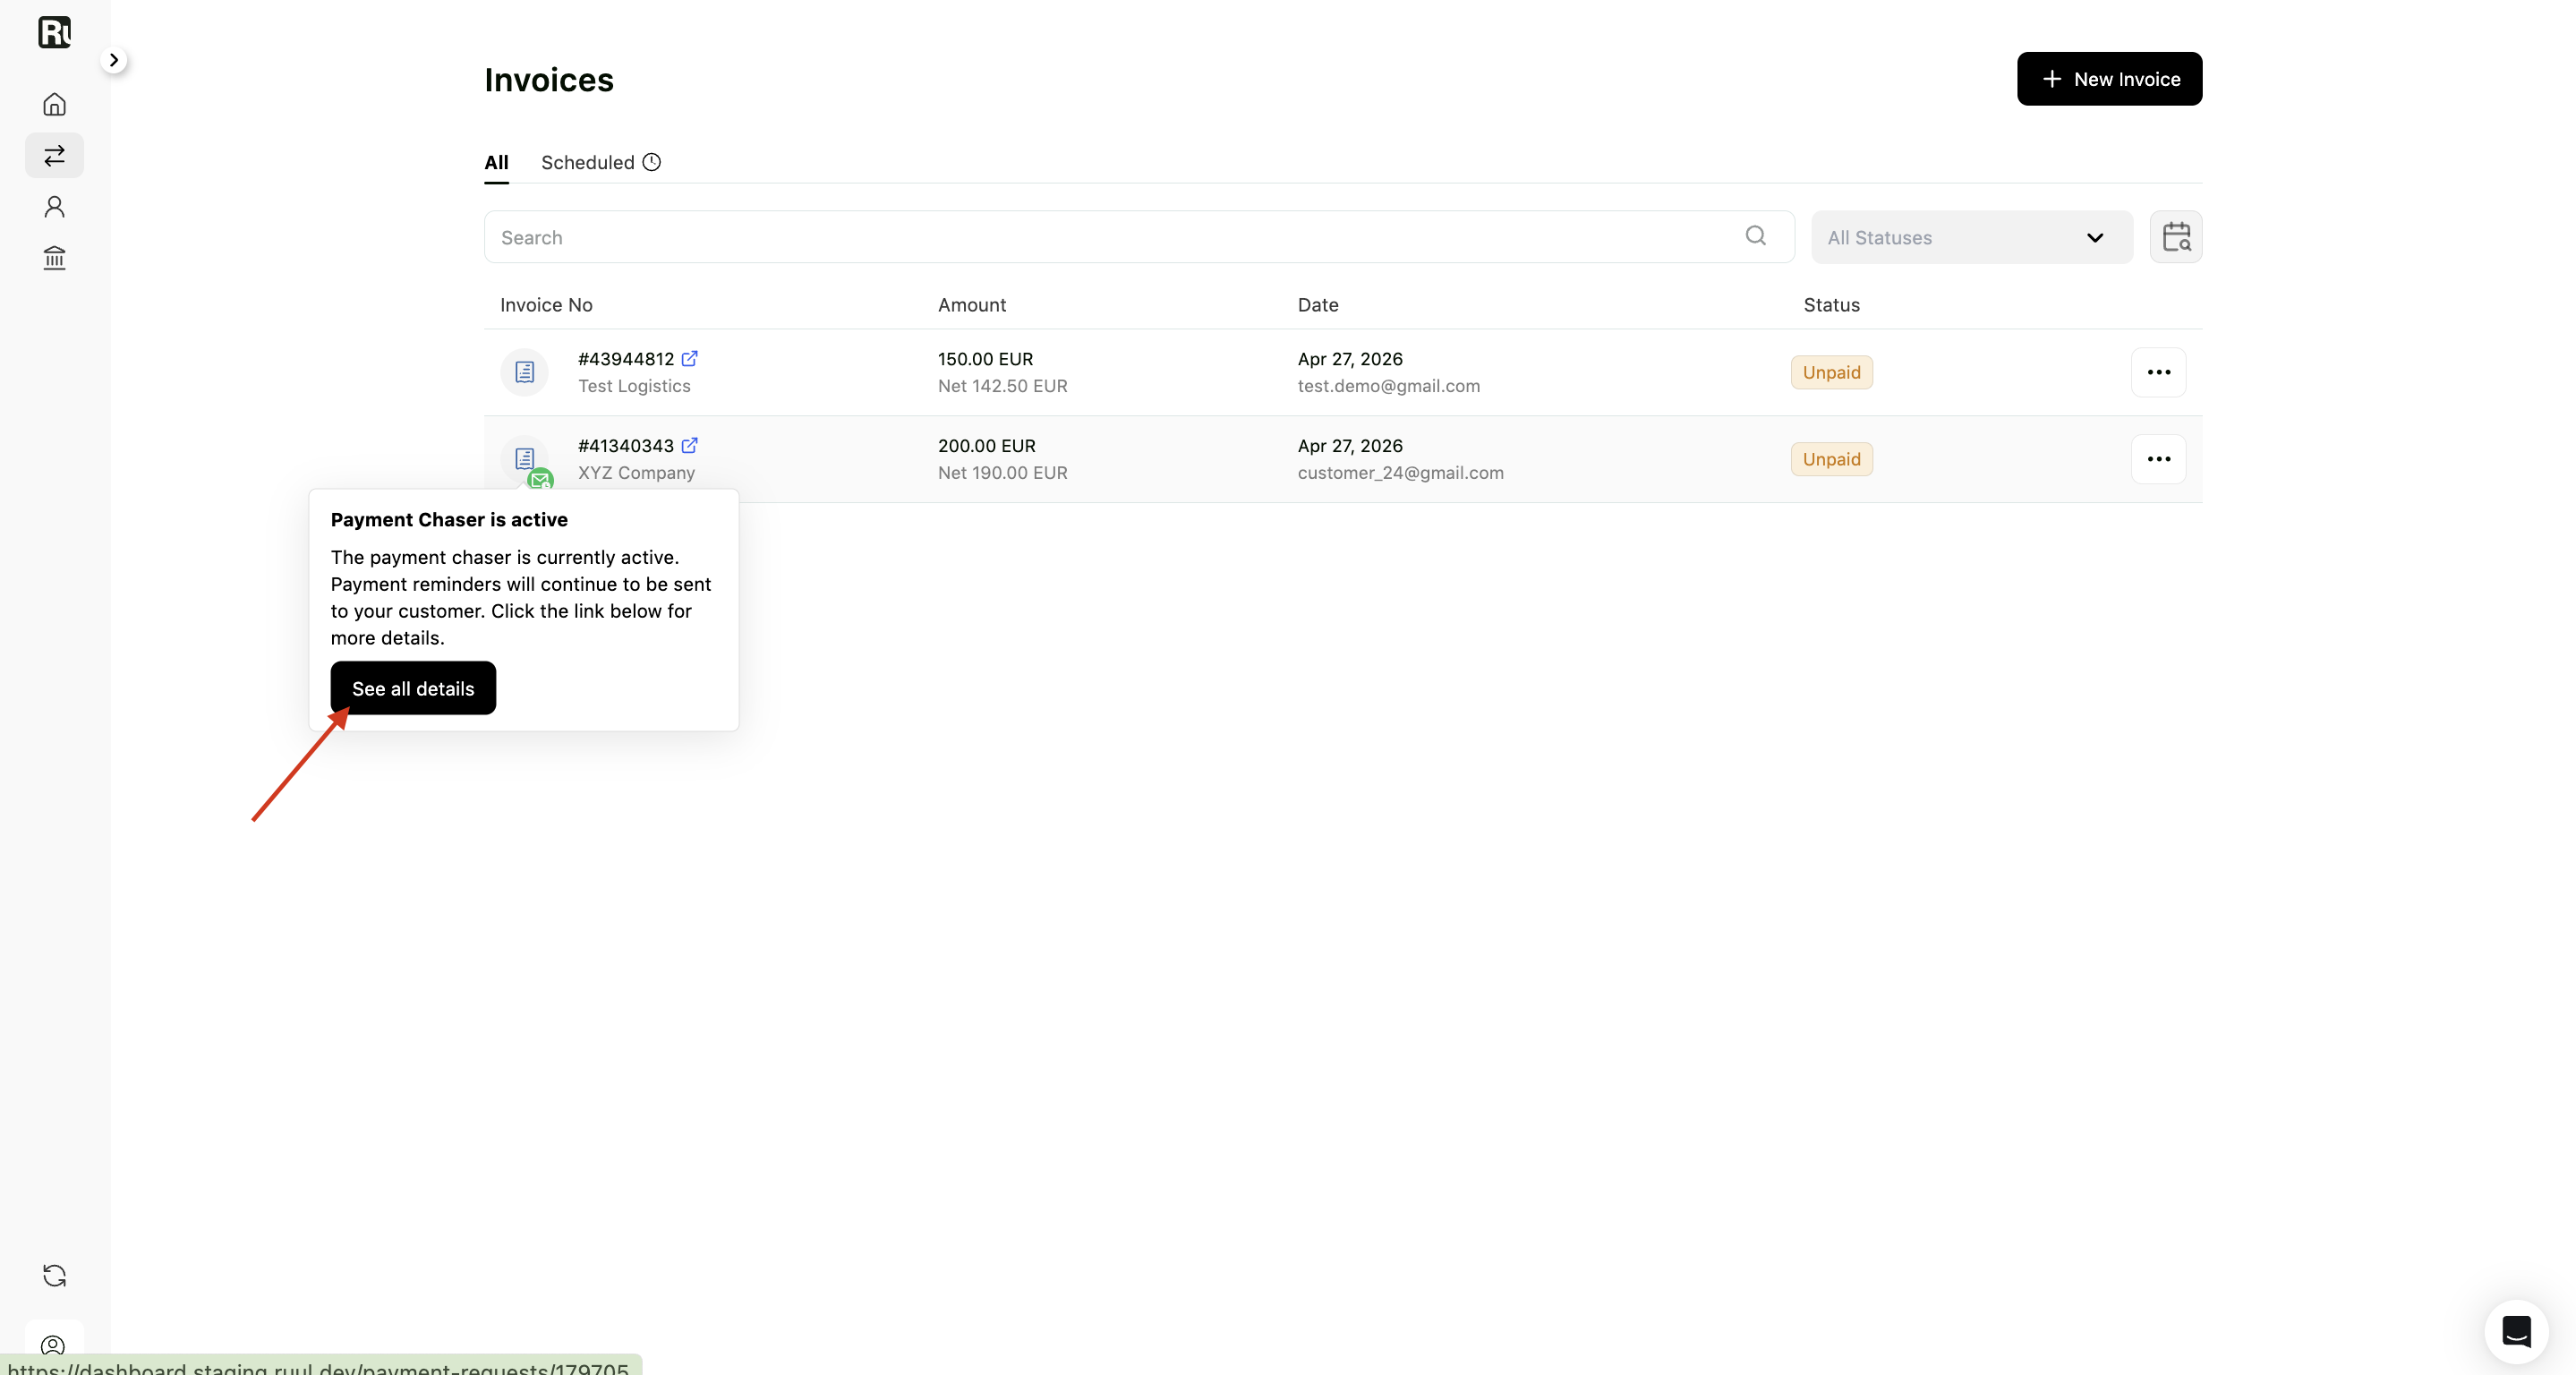Viewport: 2576px width, 1375px height.
Task: Click XYZ Company customer name
Action: [x=636, y=472]
